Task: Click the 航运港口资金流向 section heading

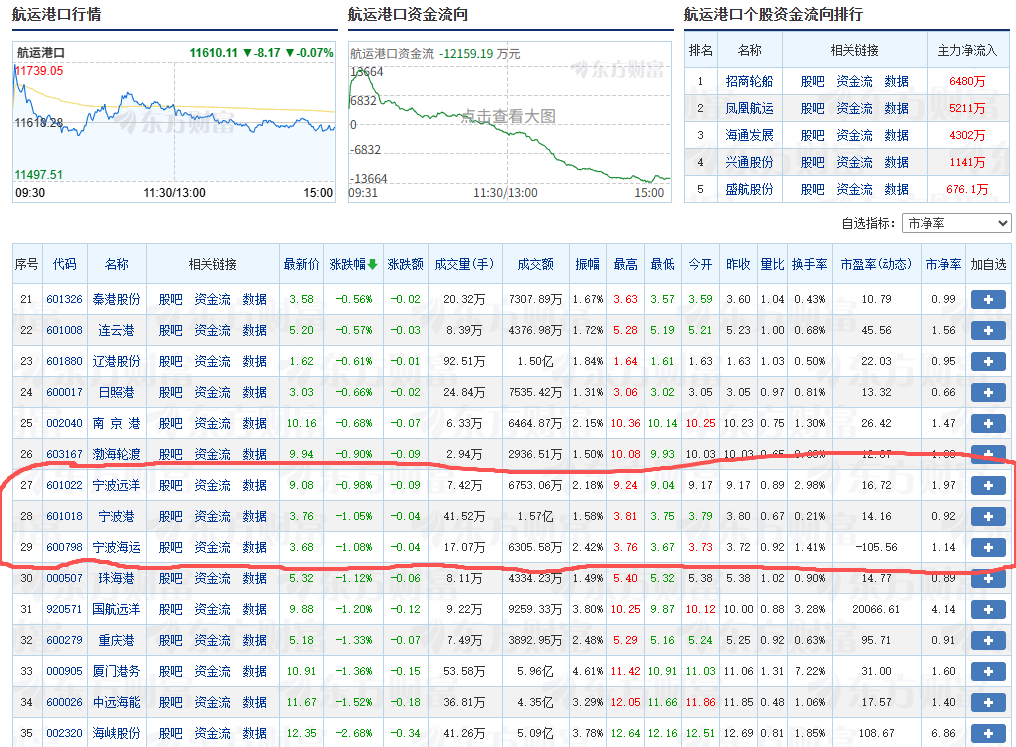Action: pyautogui.click(x=408, y=14)
